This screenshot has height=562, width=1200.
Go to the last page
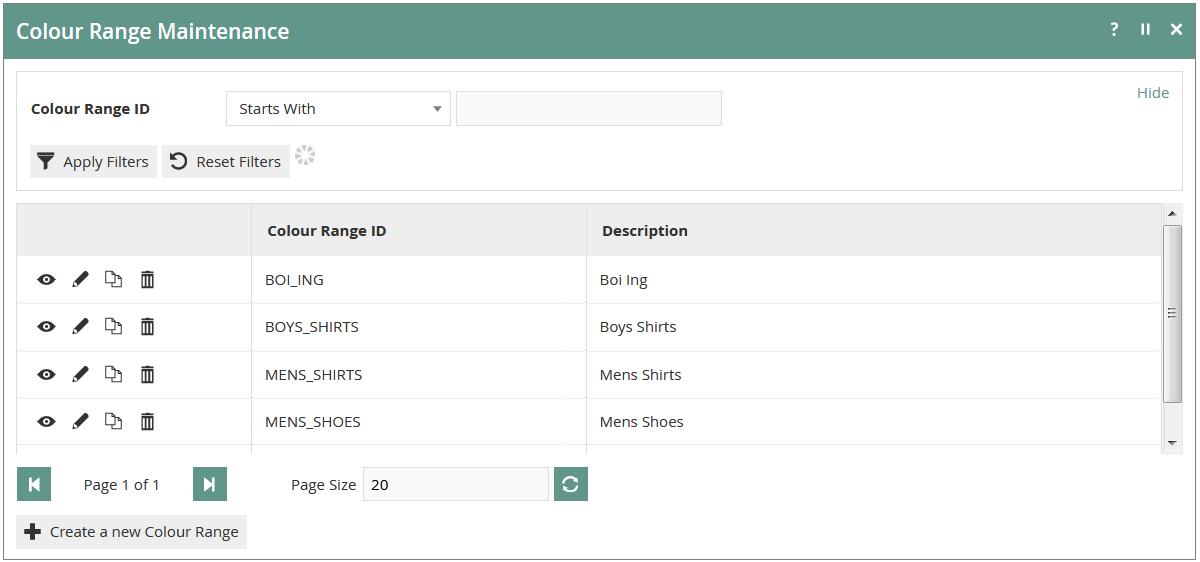point(210,484)
